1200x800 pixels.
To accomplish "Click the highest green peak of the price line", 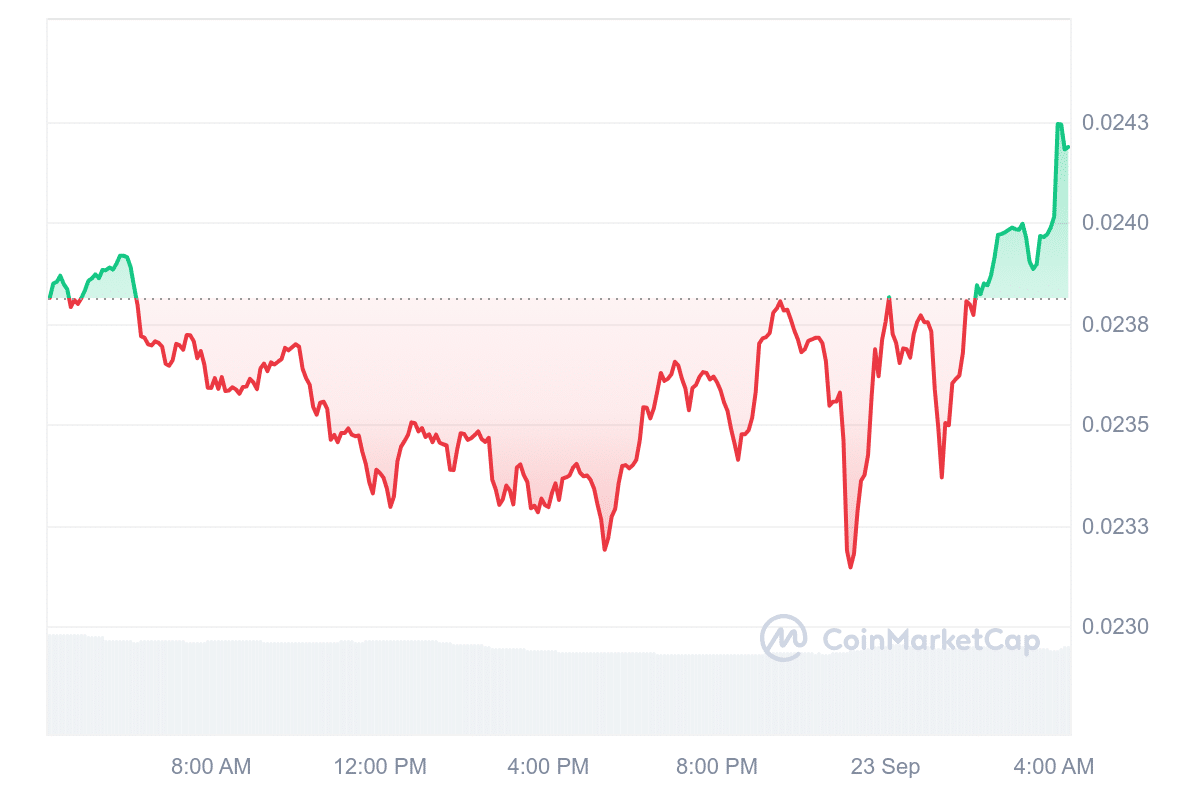I will click(x=1058, y=124).
